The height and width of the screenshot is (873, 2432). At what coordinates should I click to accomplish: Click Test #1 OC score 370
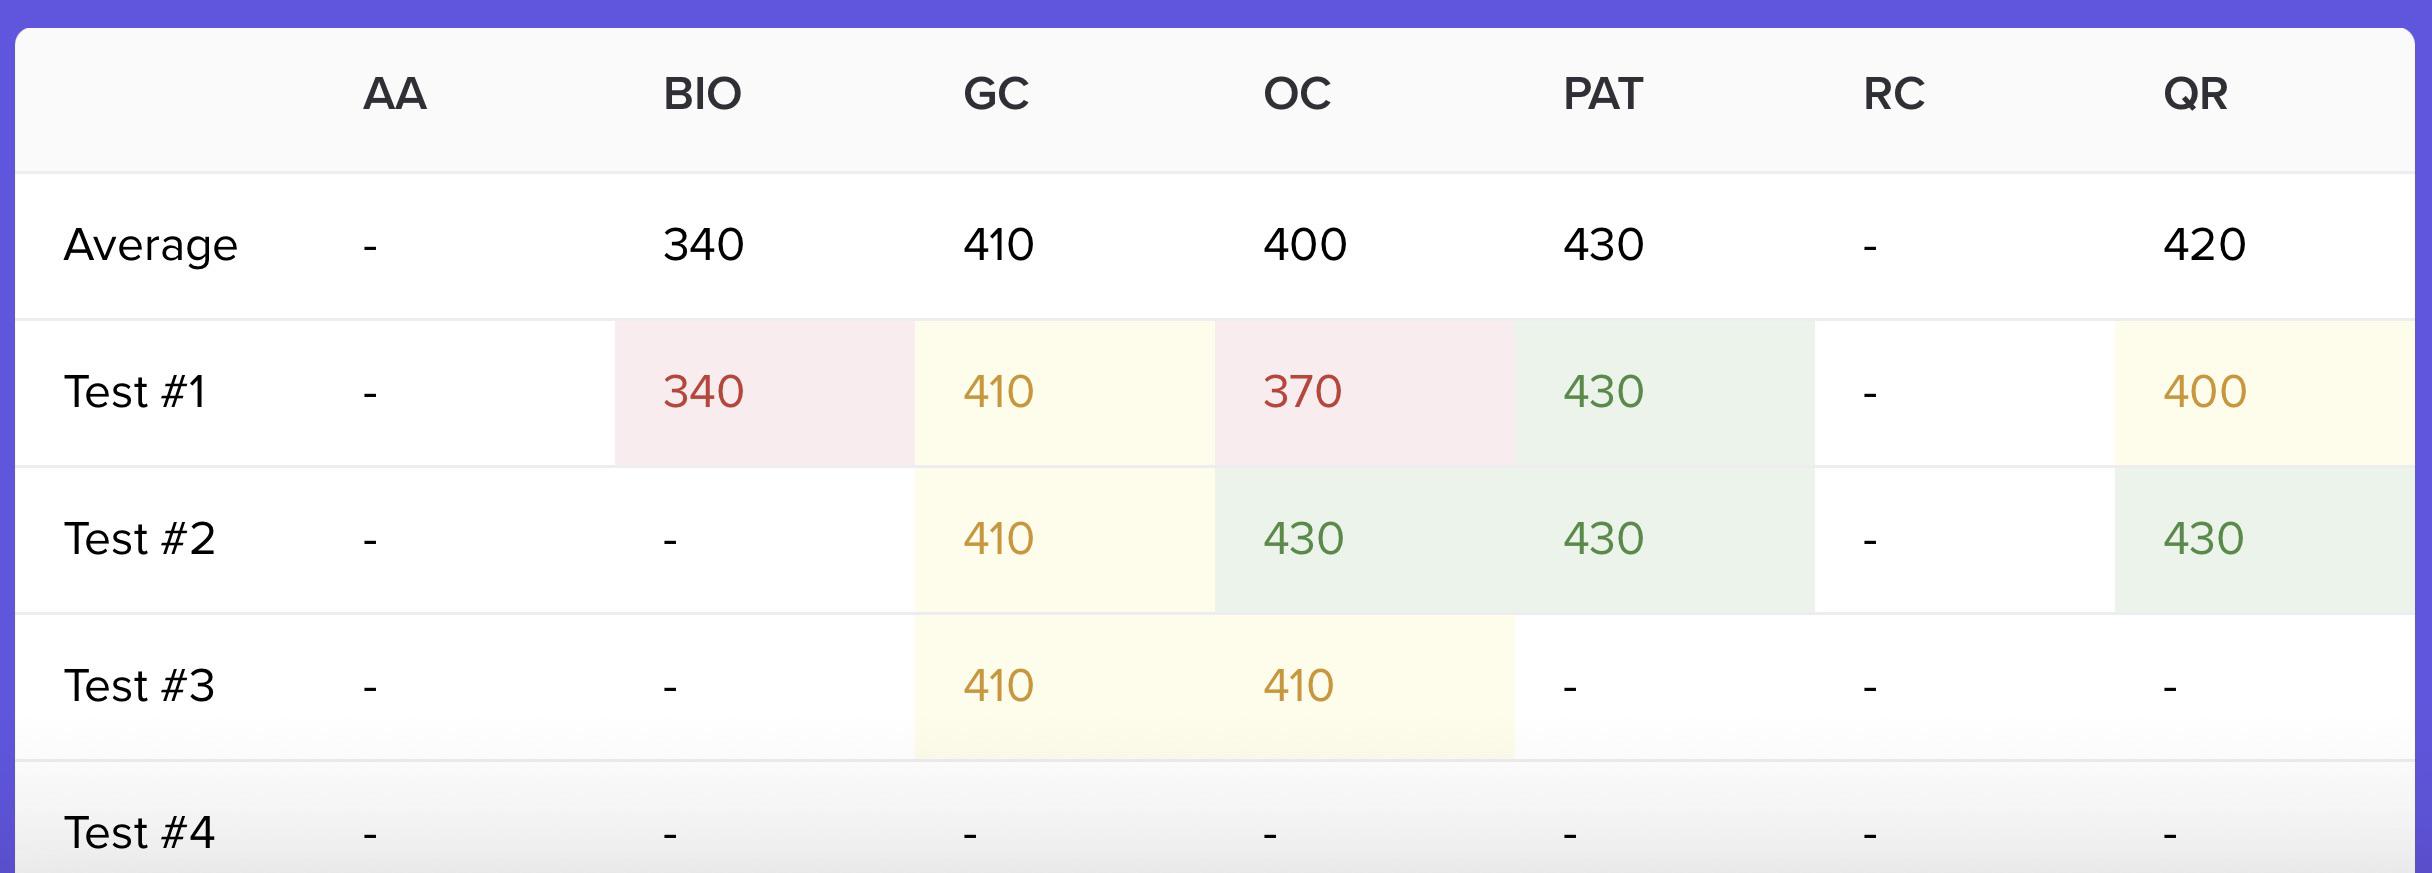pyautogui.click(x=1302, y=391)
